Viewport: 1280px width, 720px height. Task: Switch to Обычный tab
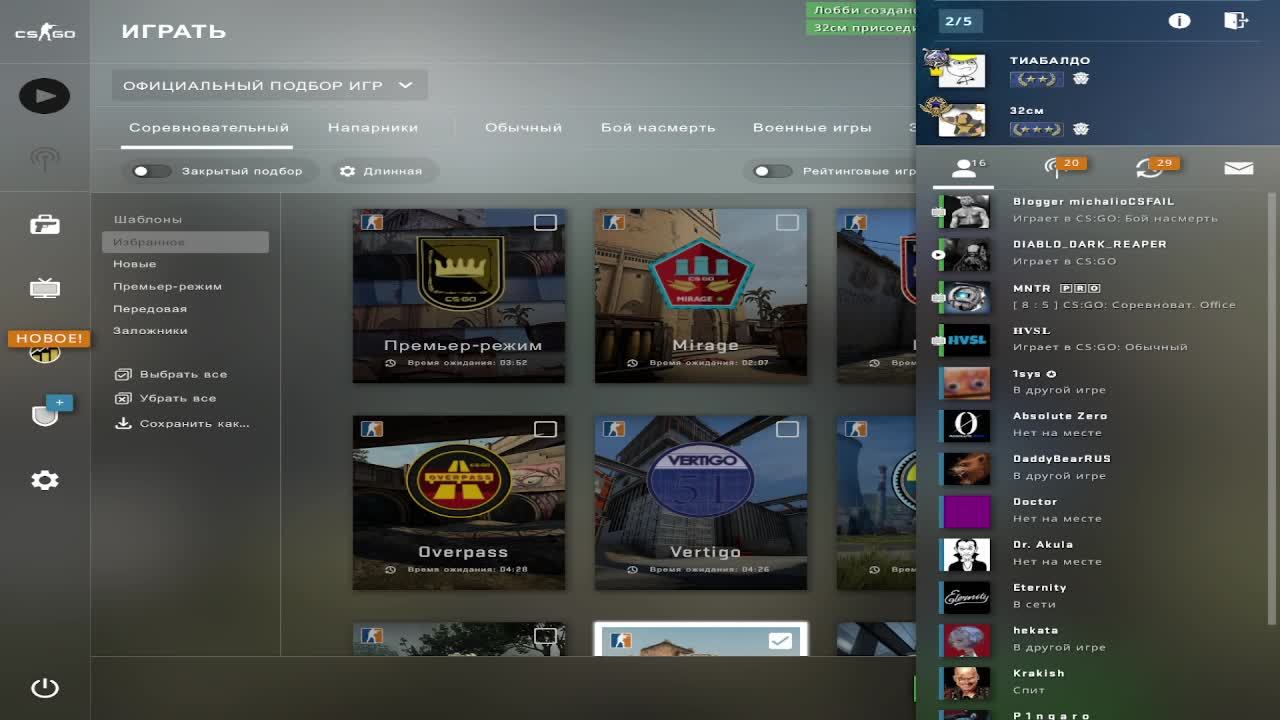[x=523, y=127]
